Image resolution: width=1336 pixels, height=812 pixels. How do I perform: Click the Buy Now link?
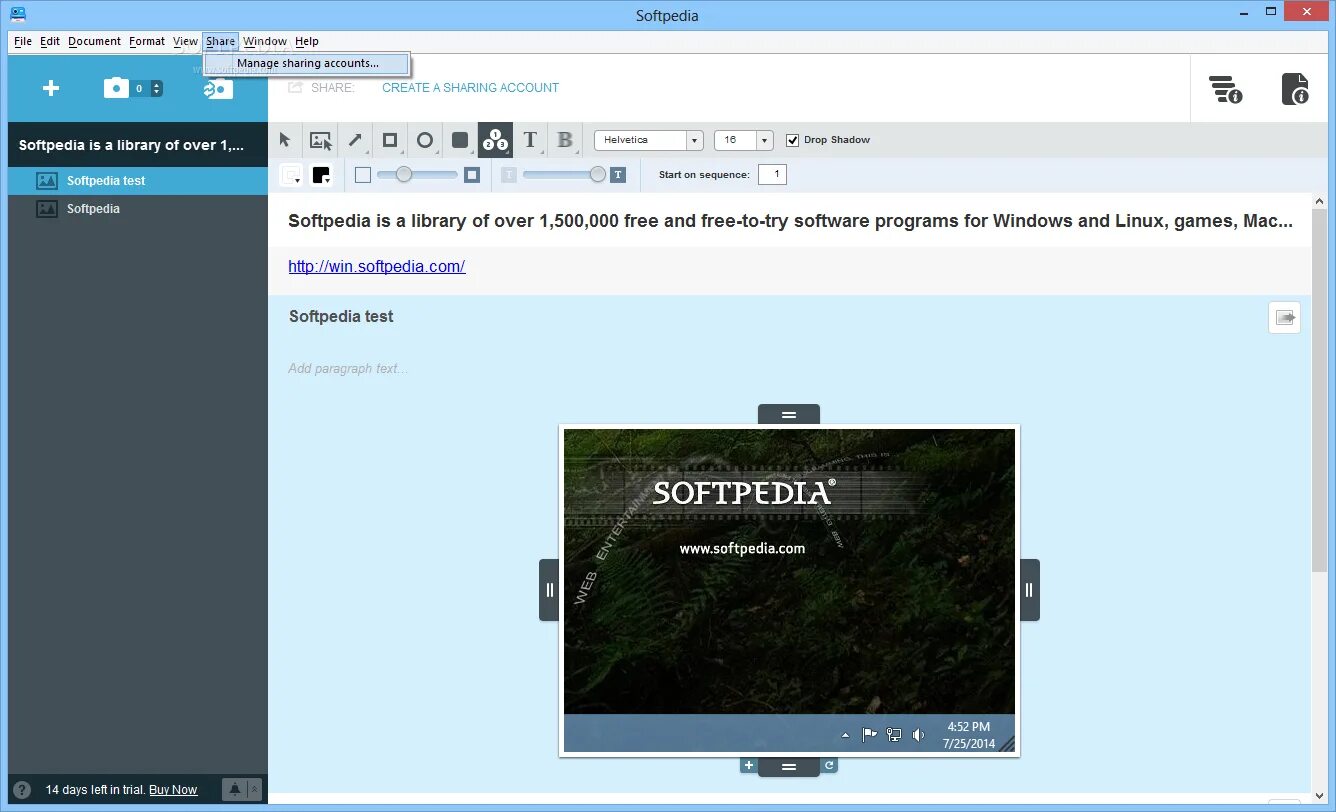coord(173,790)
